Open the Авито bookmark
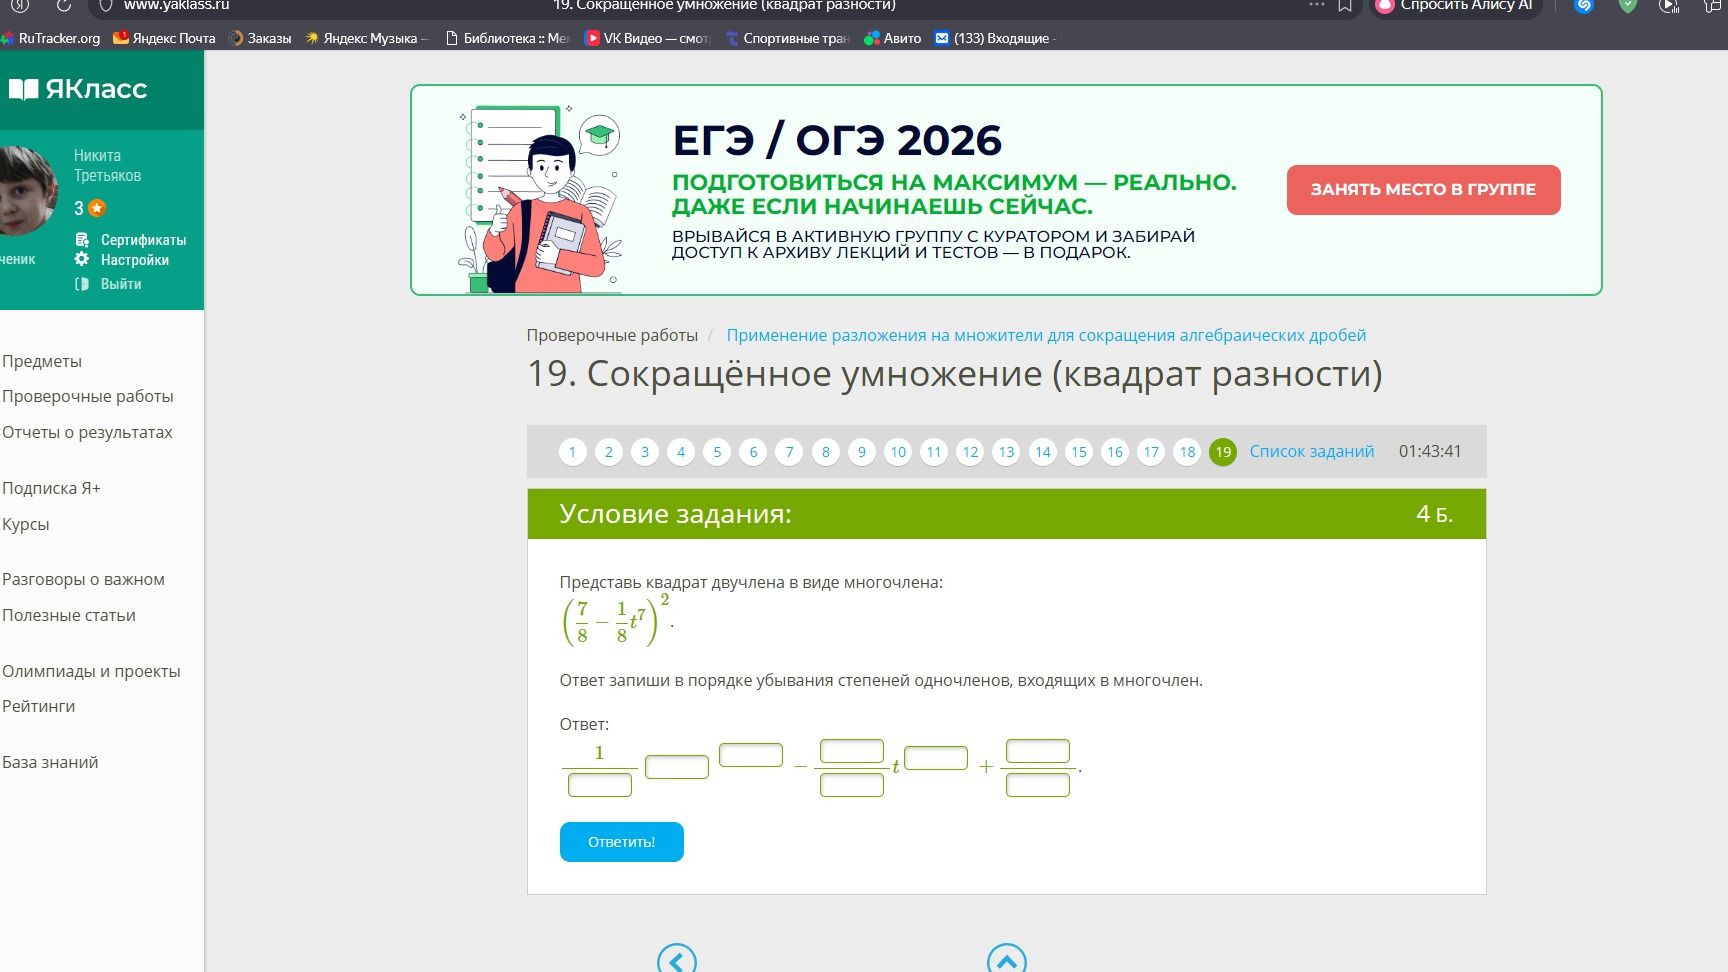Screen dimensions: 1728x972 [893, 38]
